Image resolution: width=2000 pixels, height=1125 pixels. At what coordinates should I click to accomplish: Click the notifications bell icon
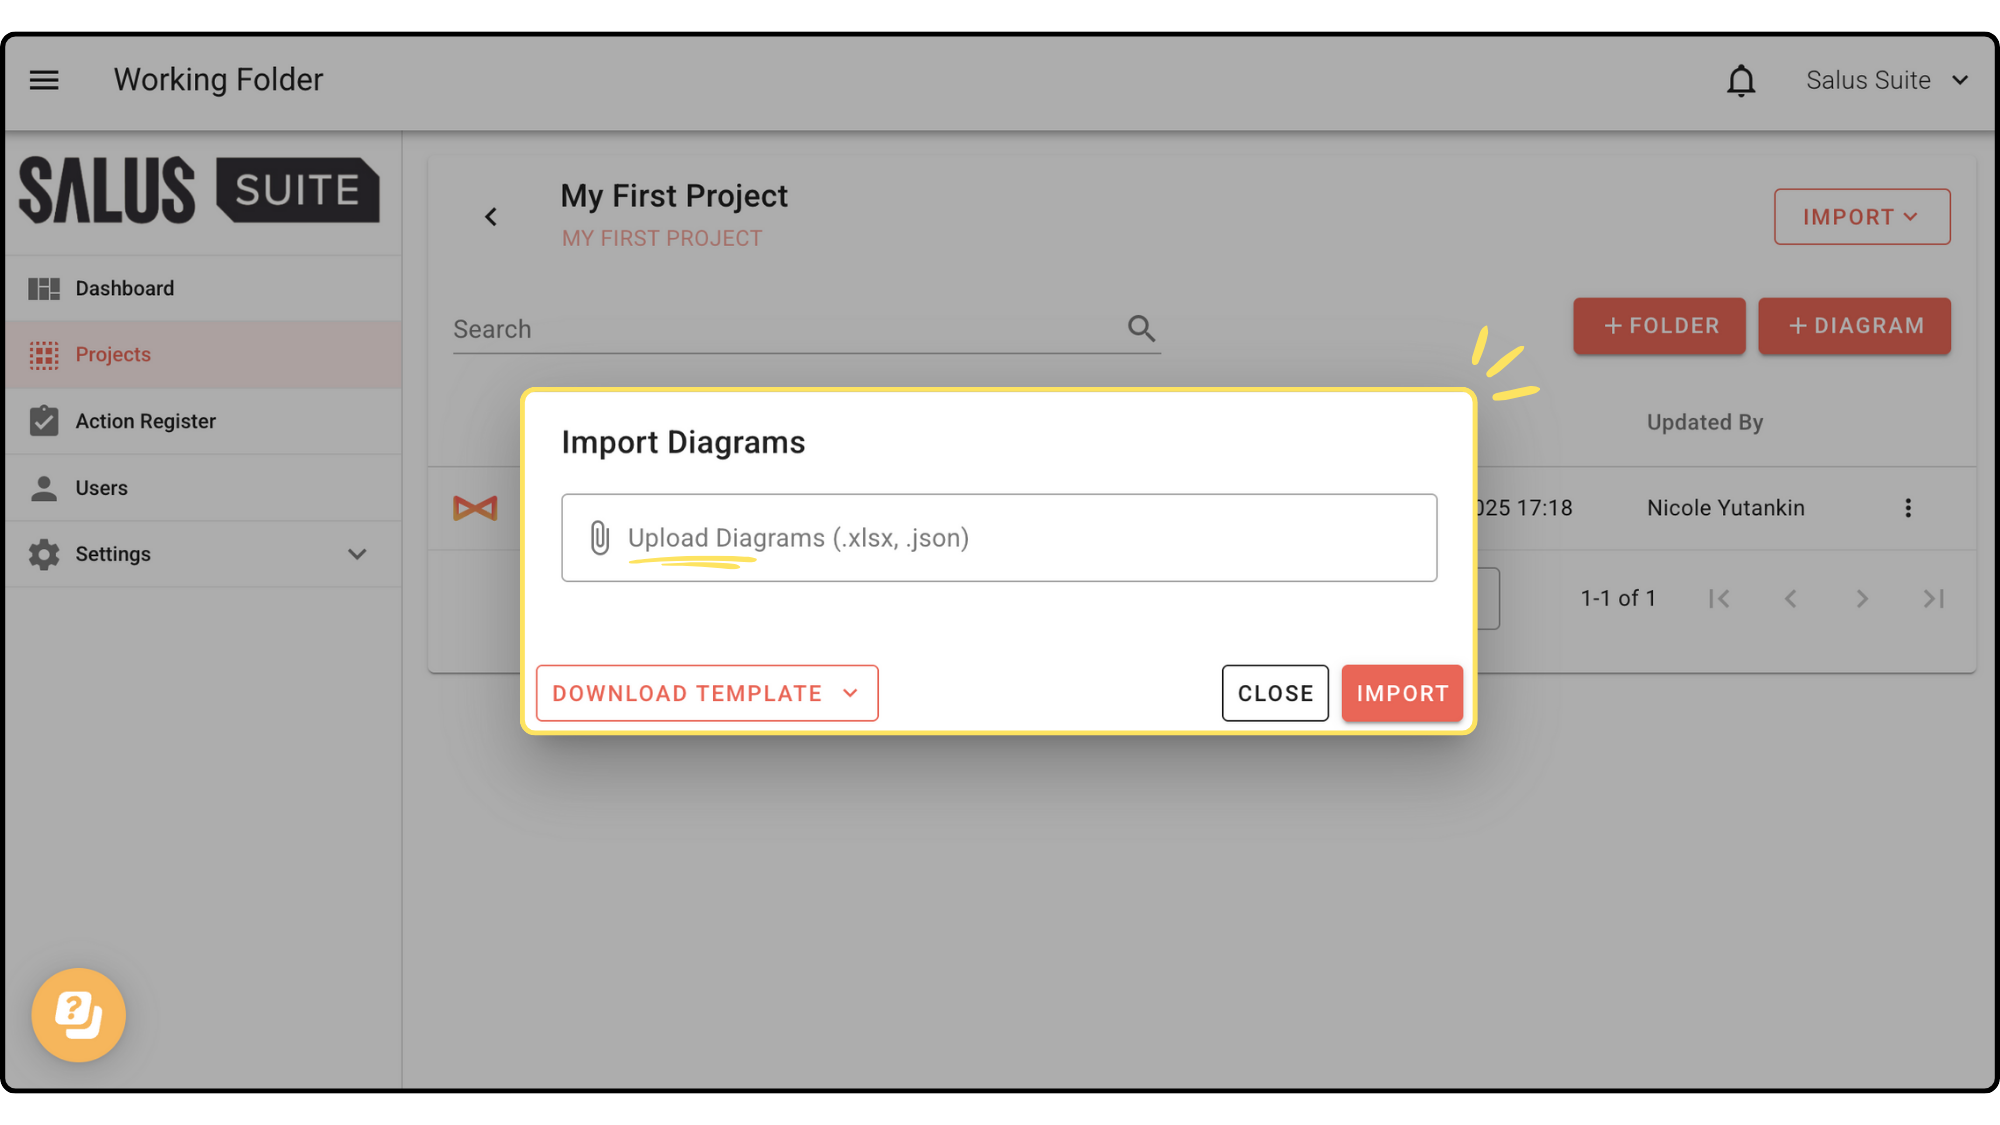(1741, 81)
